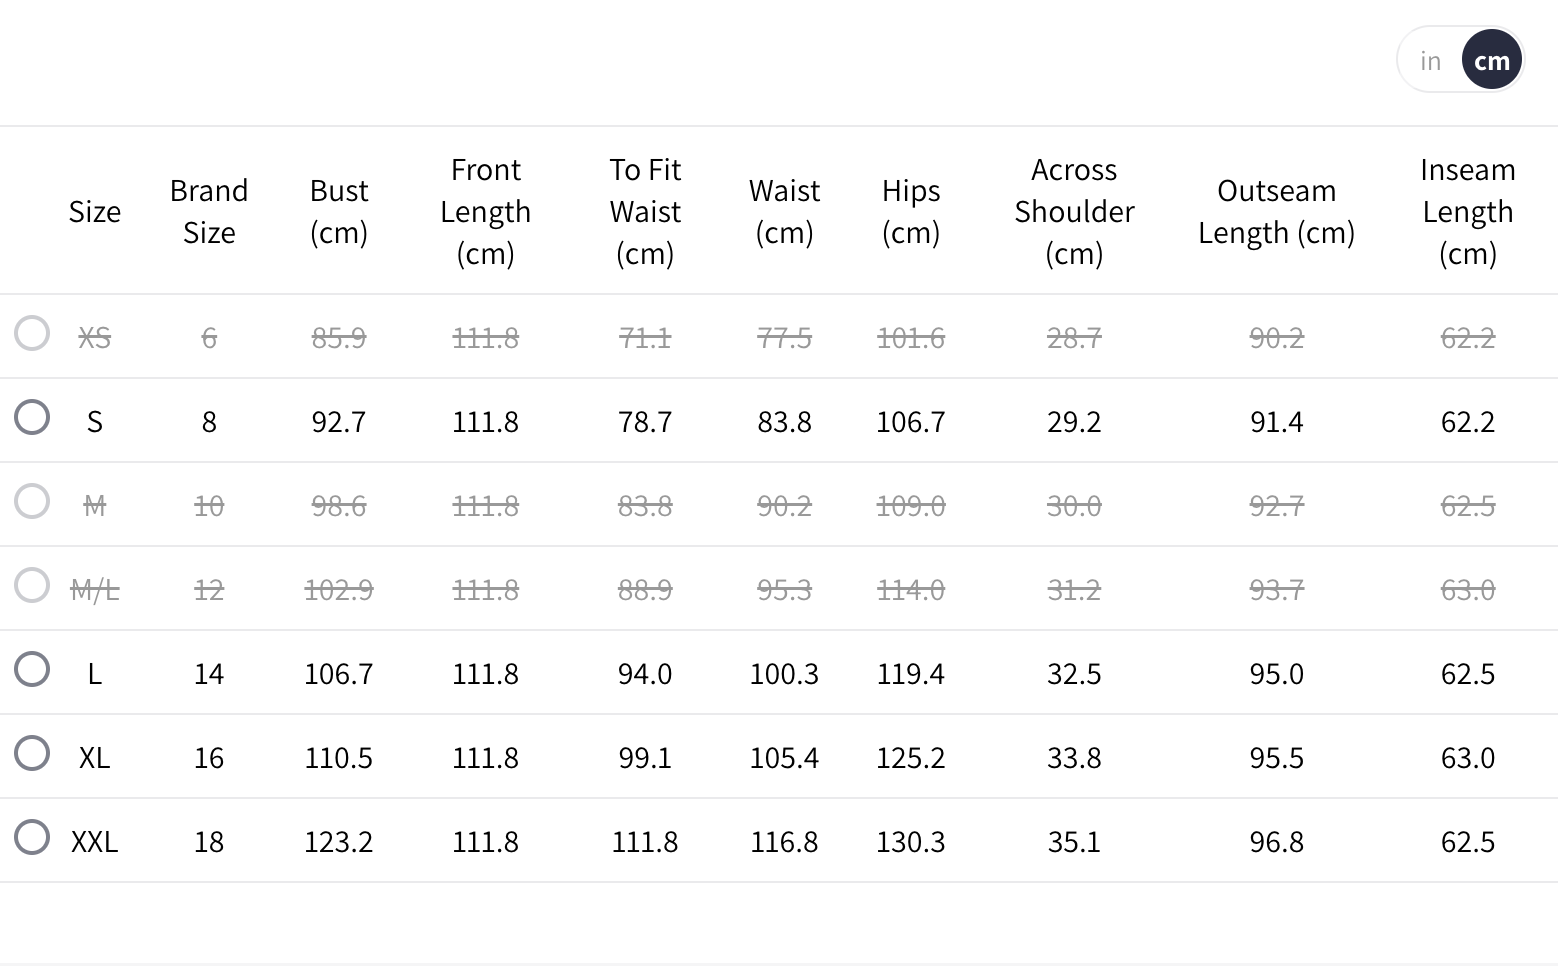Click the Brand Size column header
The image size is (1558, 966).
click(x=209, y=212)
